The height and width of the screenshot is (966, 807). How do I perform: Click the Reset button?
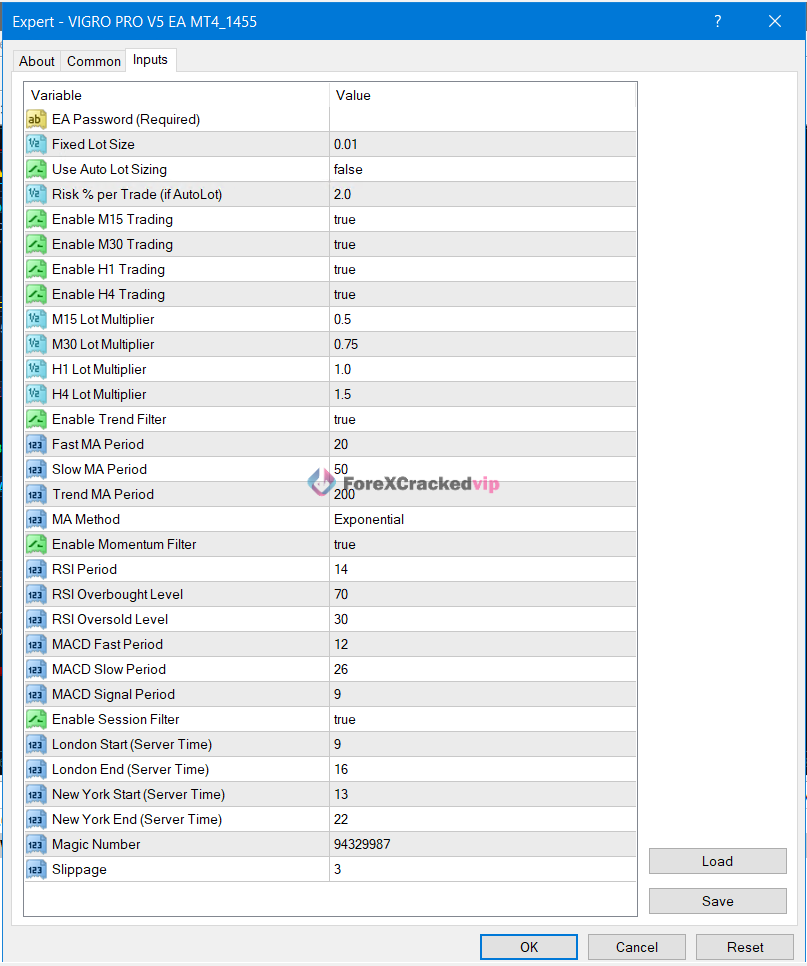[x=745, y=947]
